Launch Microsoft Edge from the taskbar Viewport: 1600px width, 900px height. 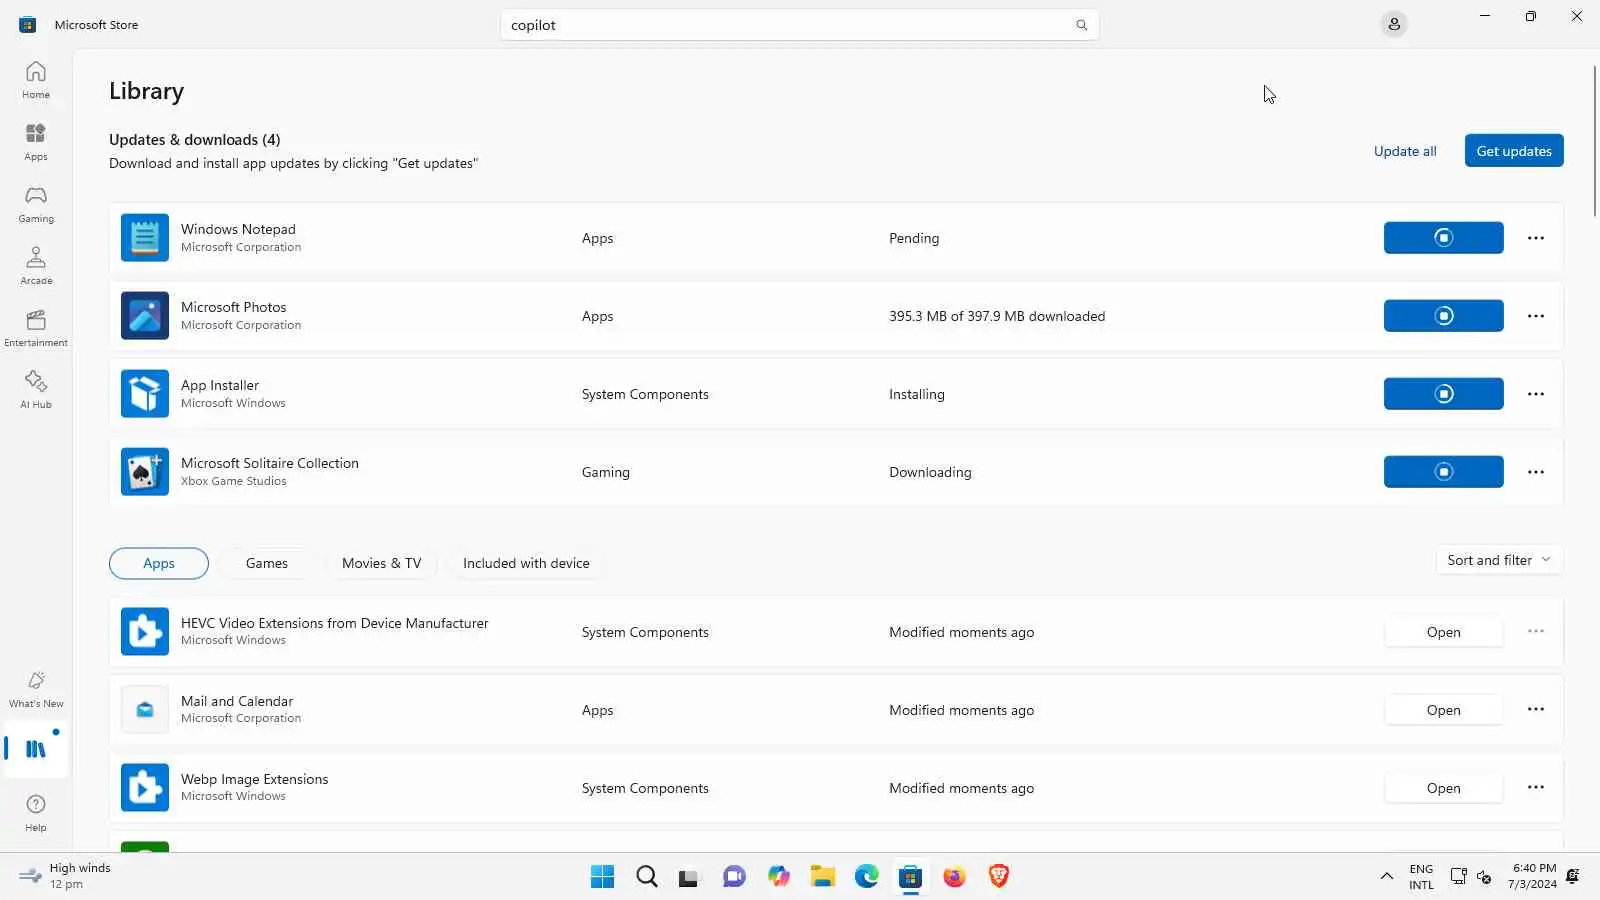click(867, 877)
